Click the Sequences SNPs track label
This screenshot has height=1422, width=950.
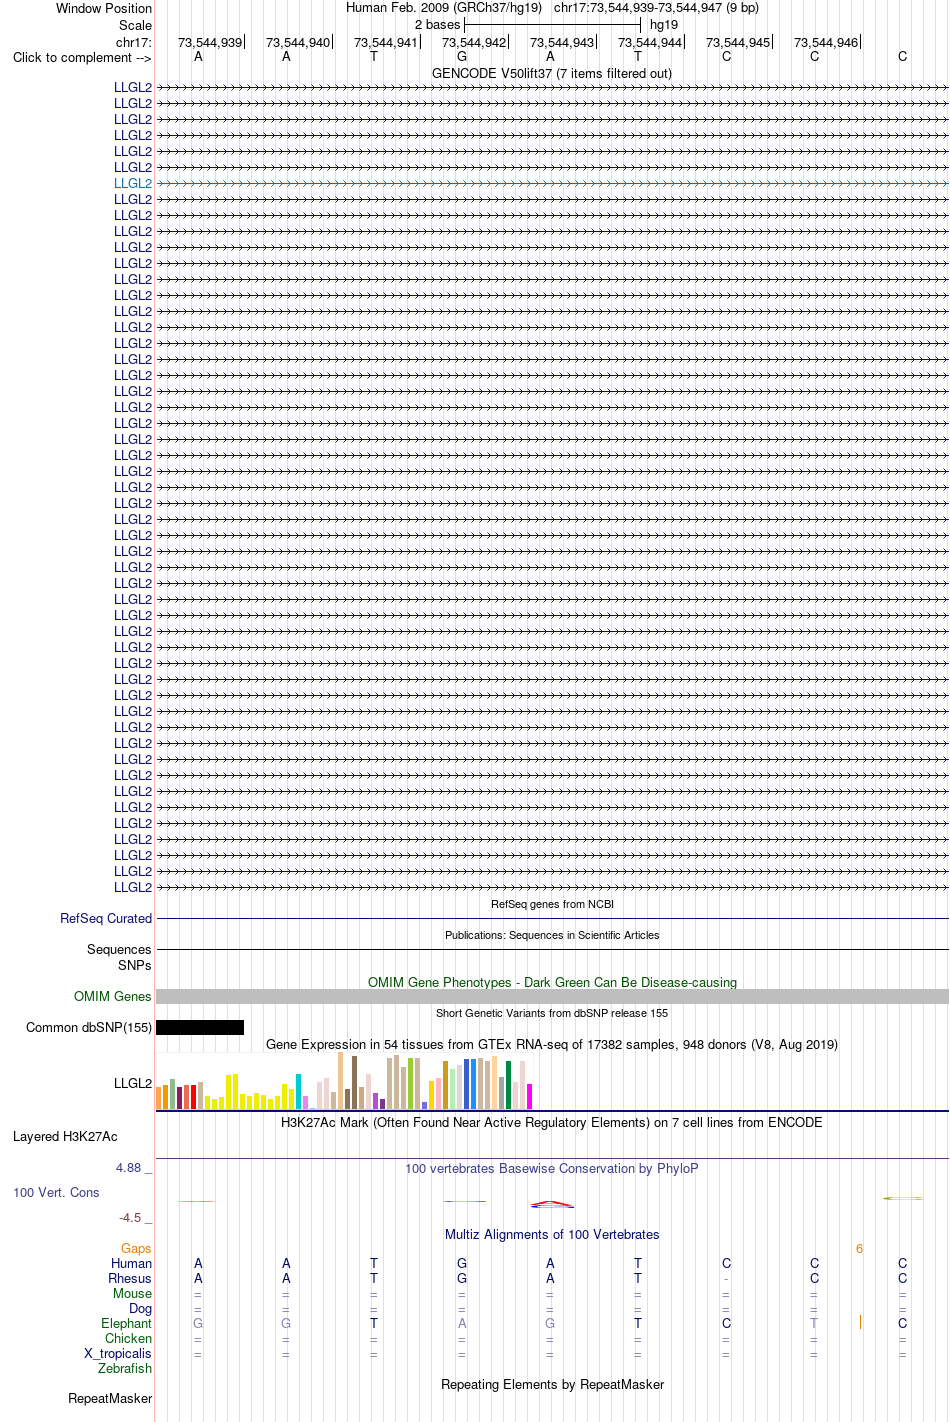click(119, 957)
